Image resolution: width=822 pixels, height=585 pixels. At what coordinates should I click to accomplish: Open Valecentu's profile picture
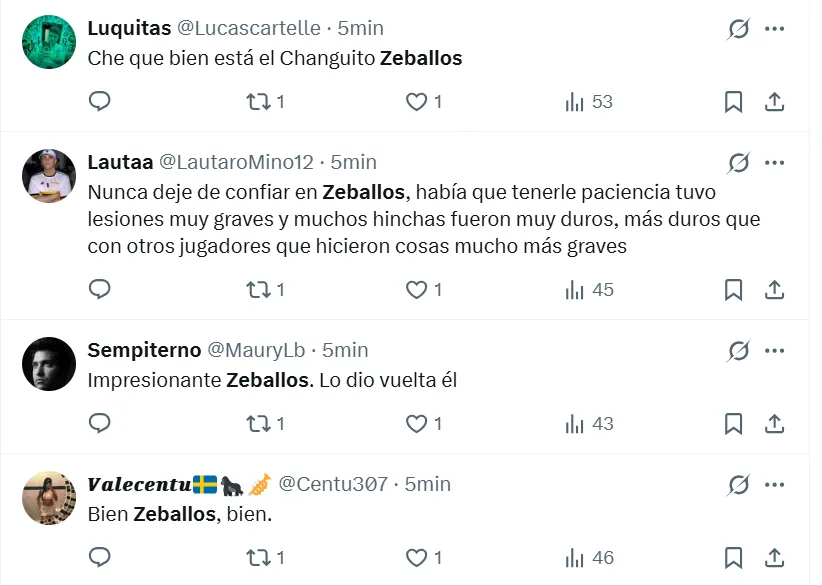point(49,498)
